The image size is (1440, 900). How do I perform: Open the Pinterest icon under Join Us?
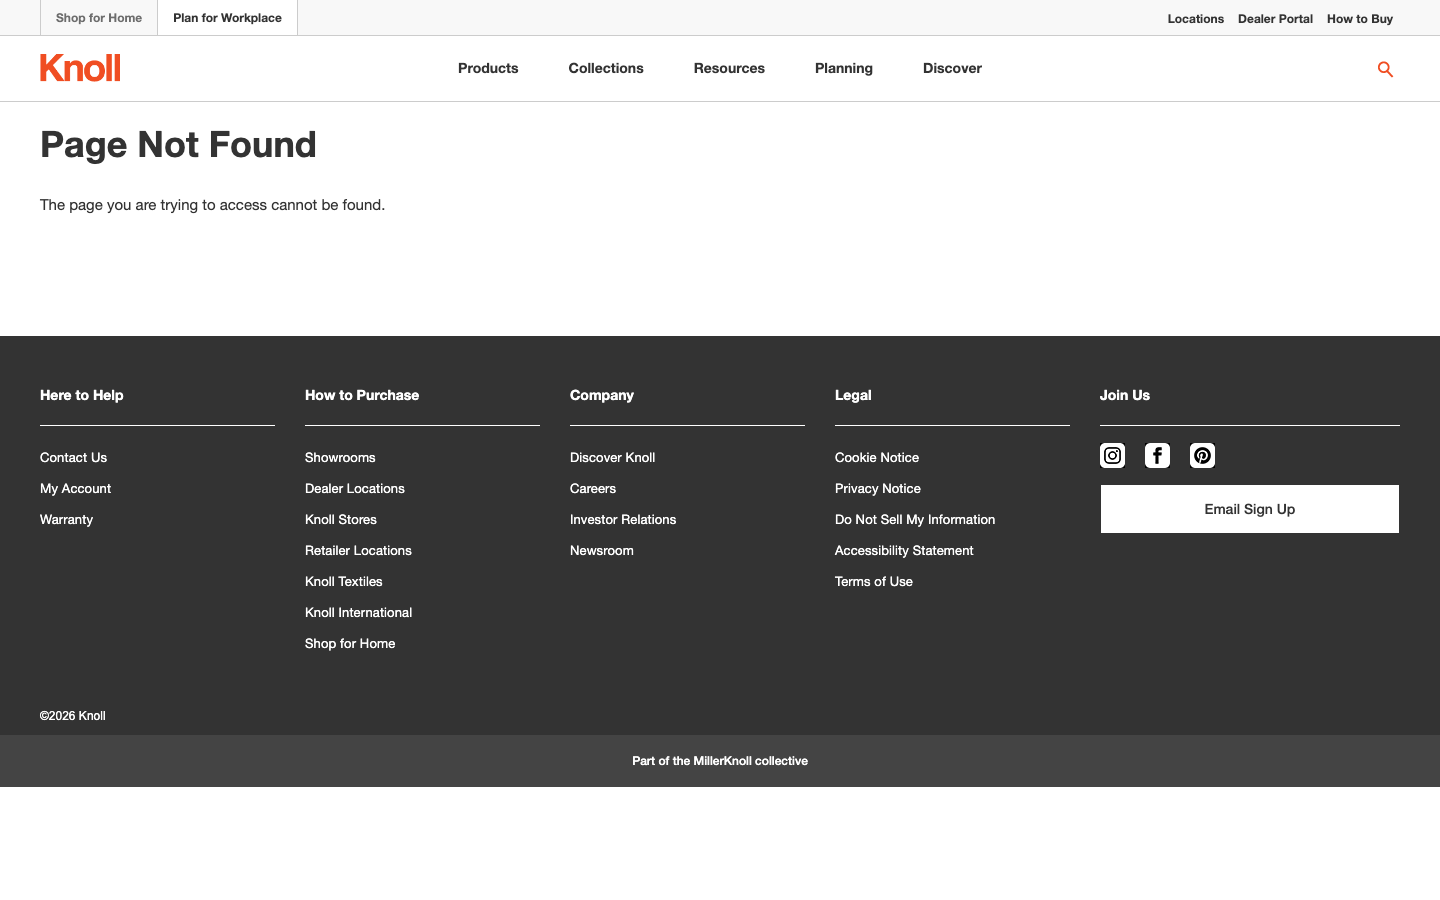[x=1202, y=456]
